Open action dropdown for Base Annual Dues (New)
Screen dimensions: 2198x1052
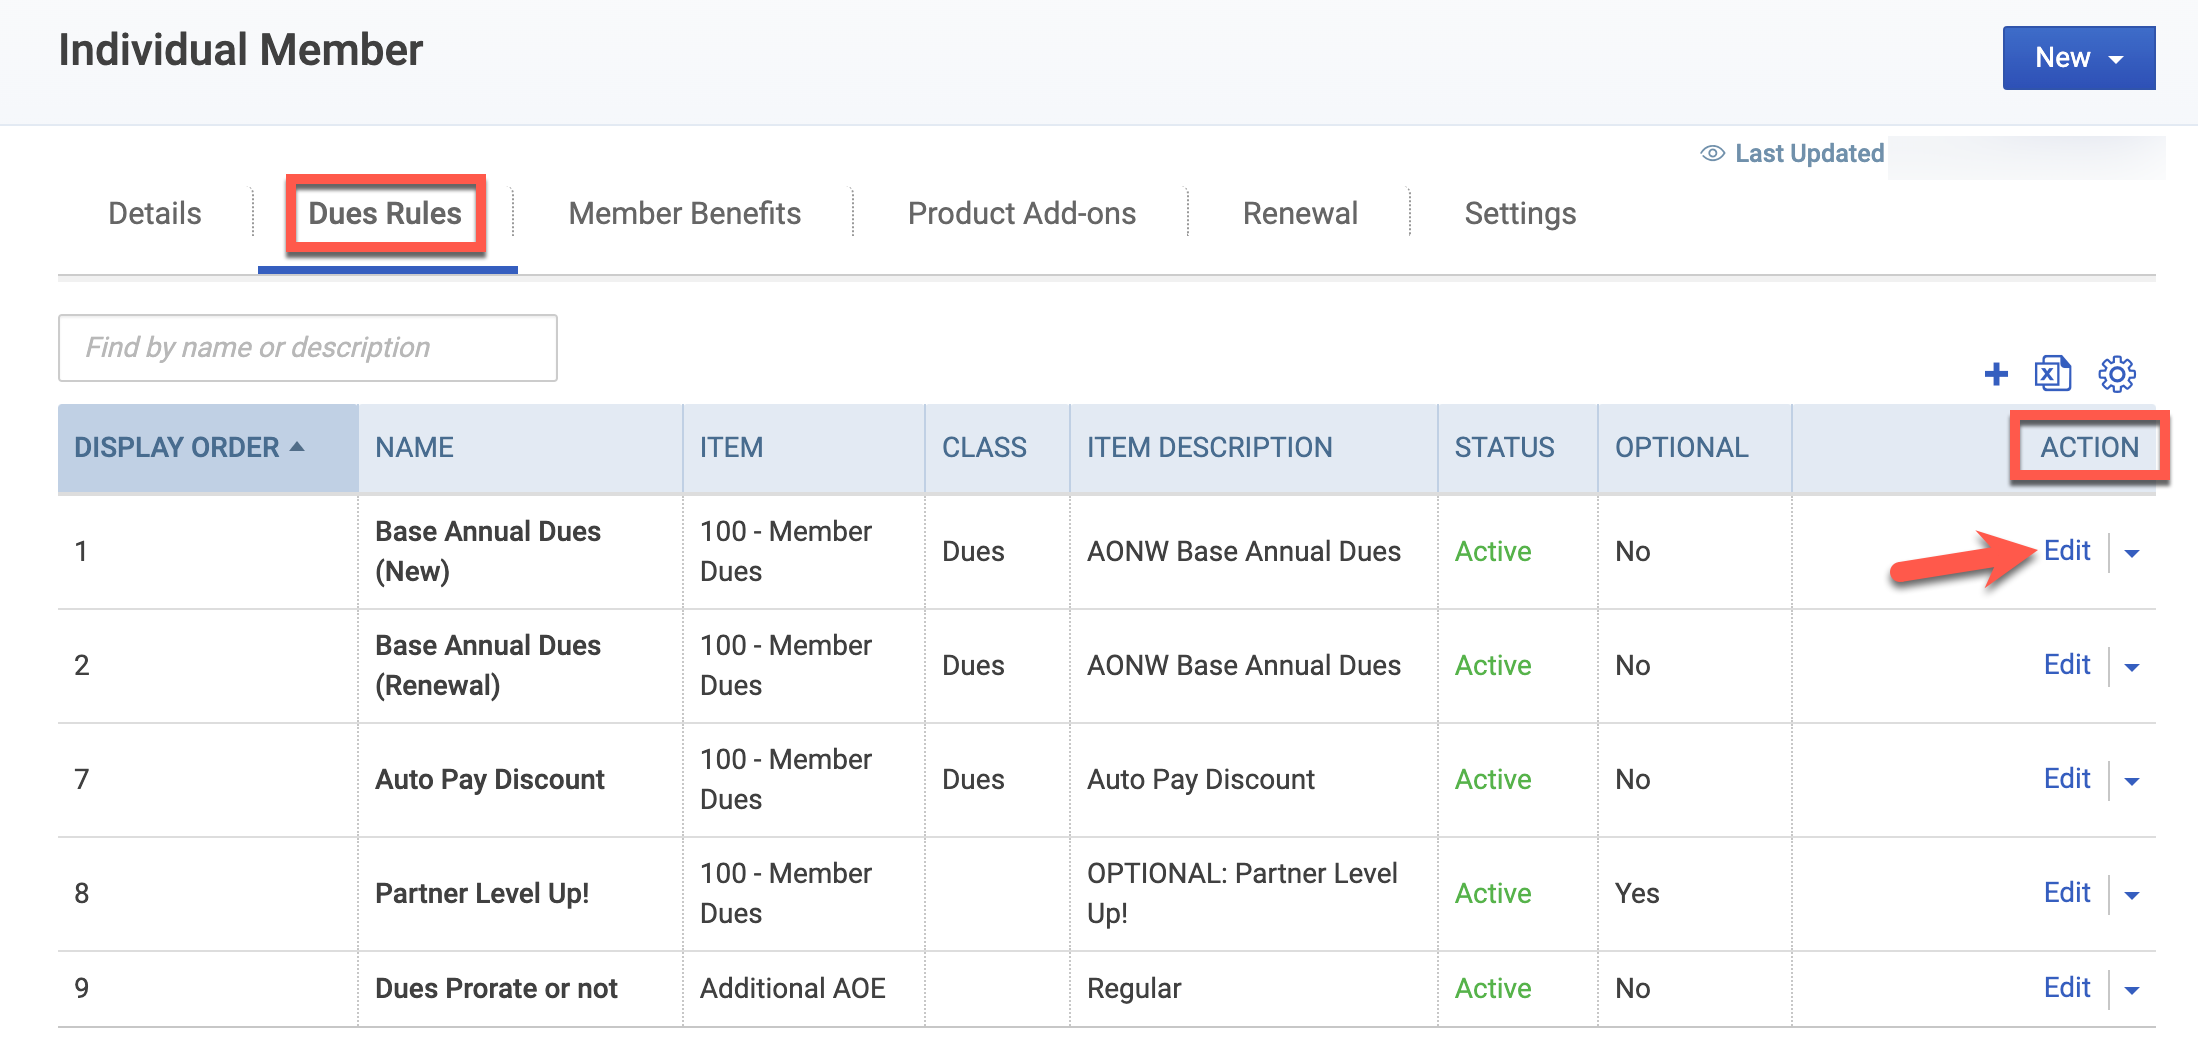point(2131,553)
